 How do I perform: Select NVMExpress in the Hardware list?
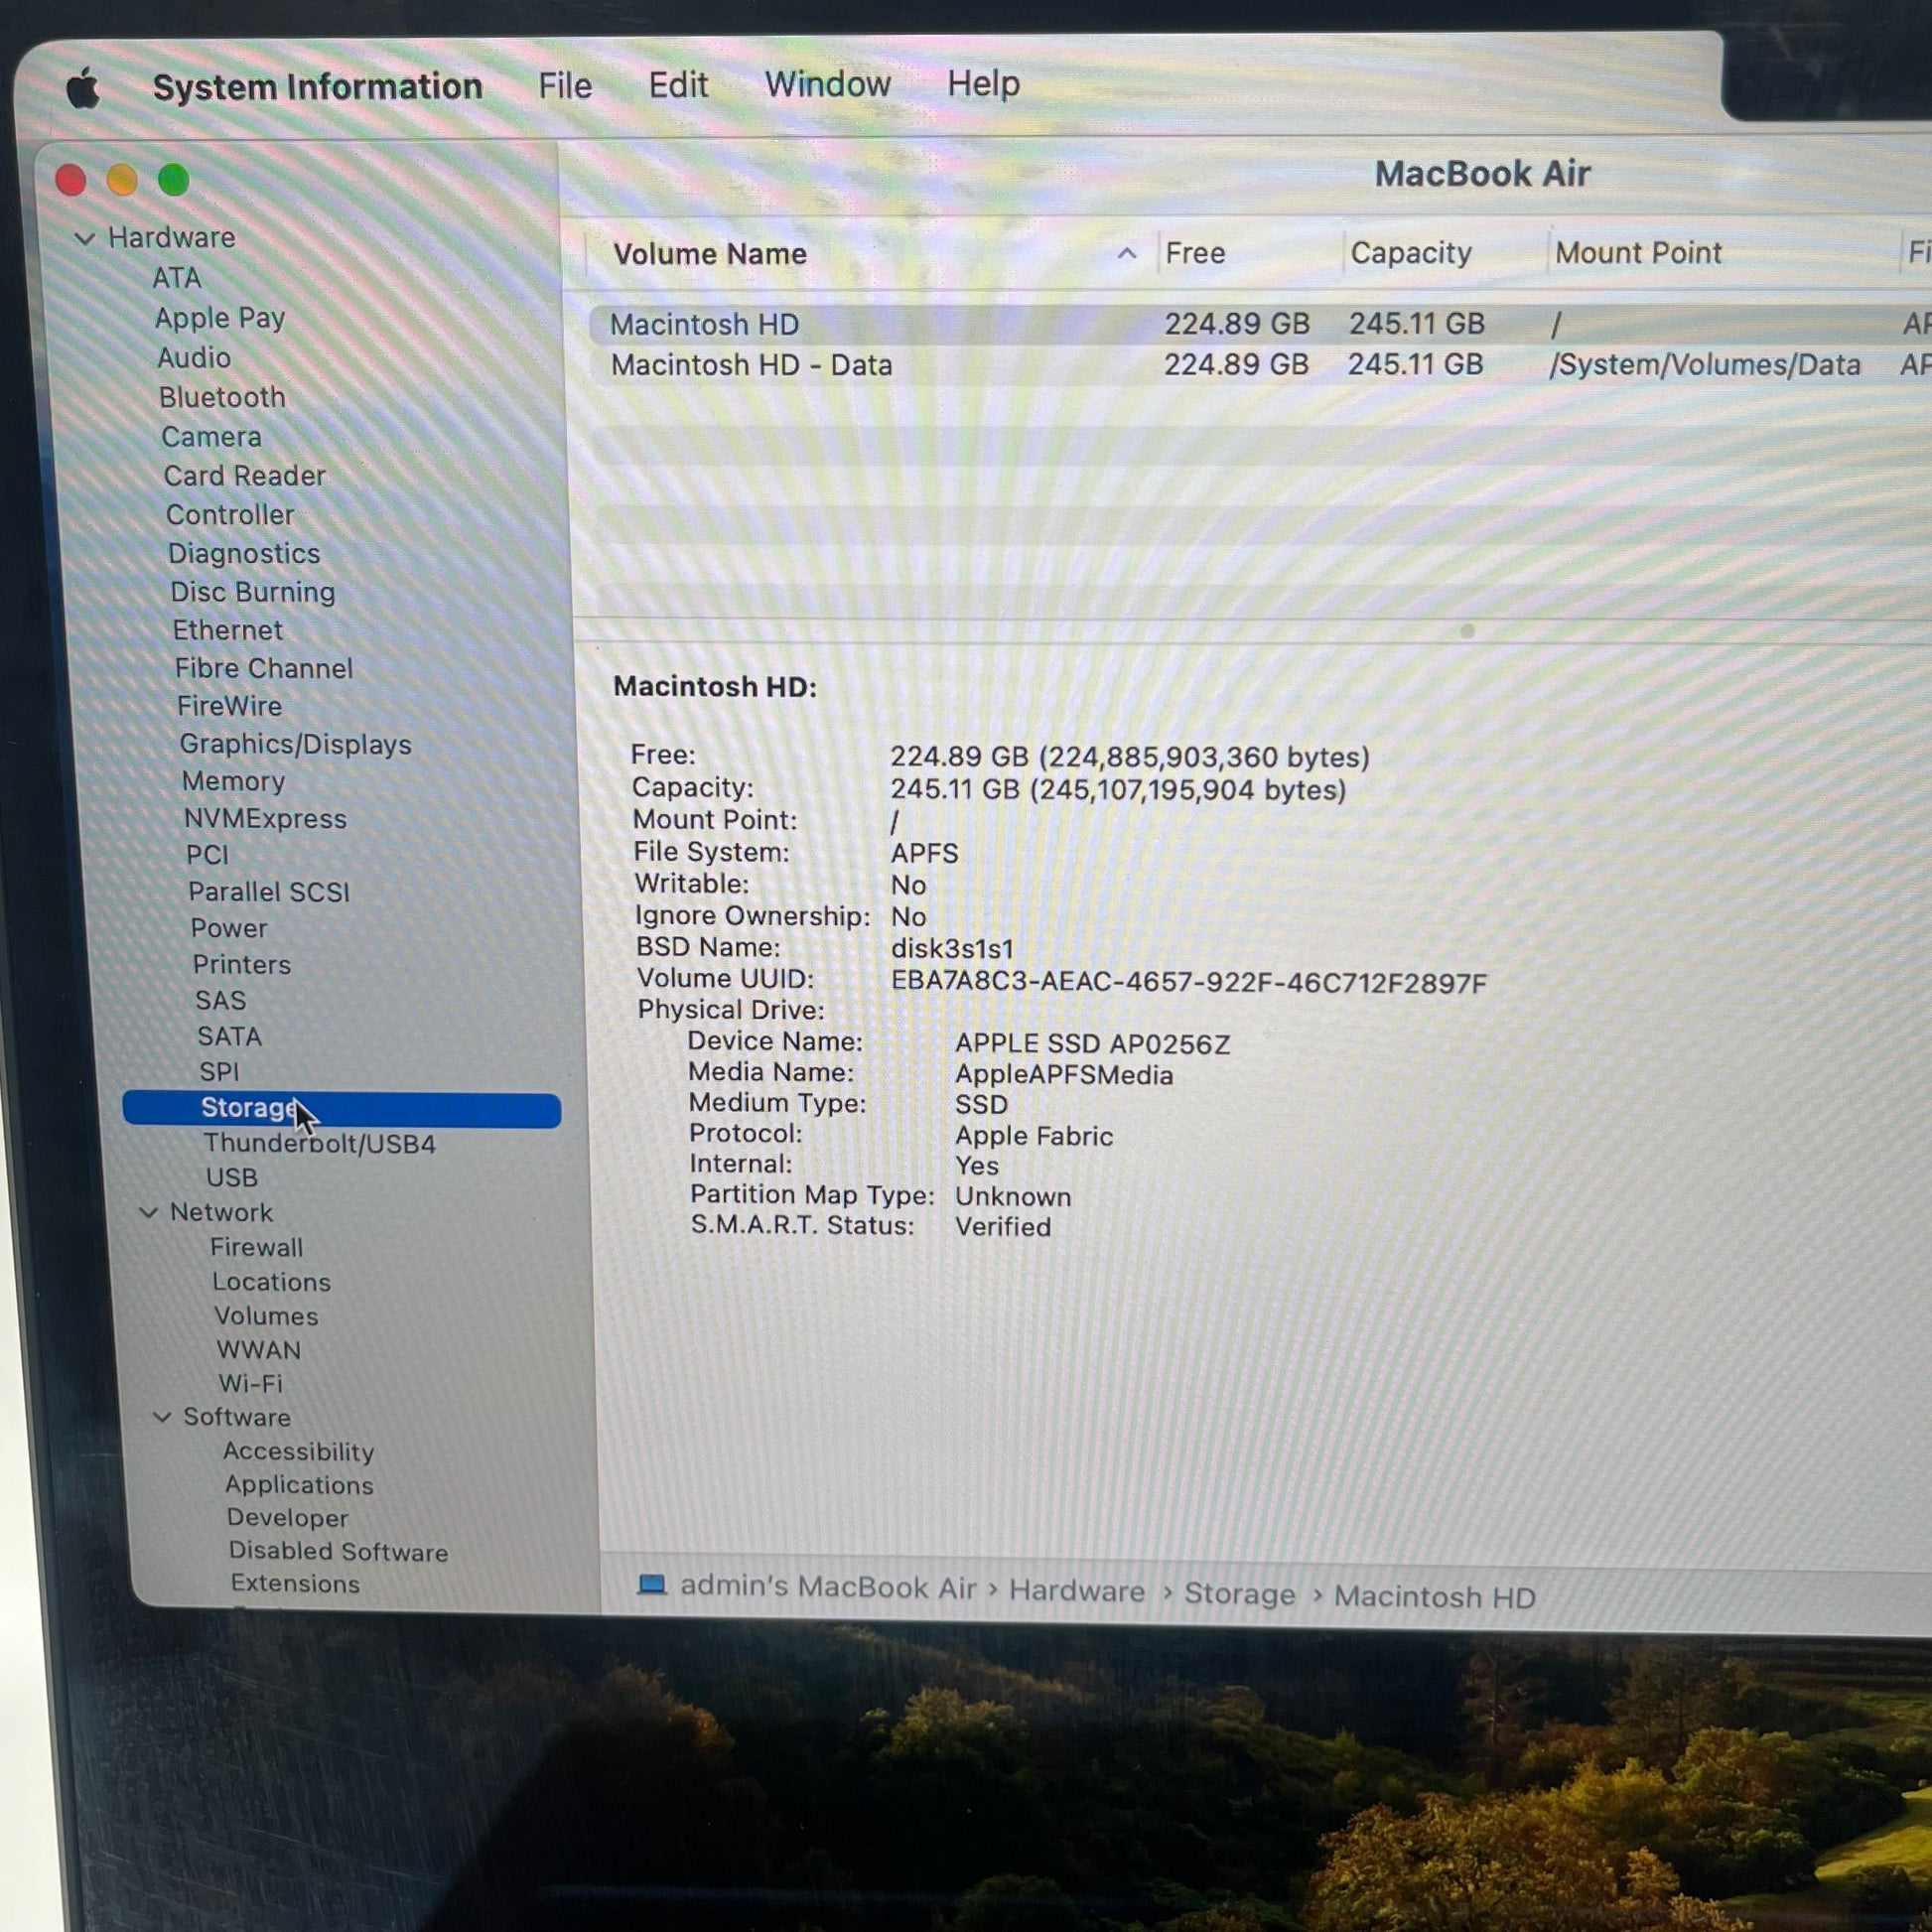point(265,818)
